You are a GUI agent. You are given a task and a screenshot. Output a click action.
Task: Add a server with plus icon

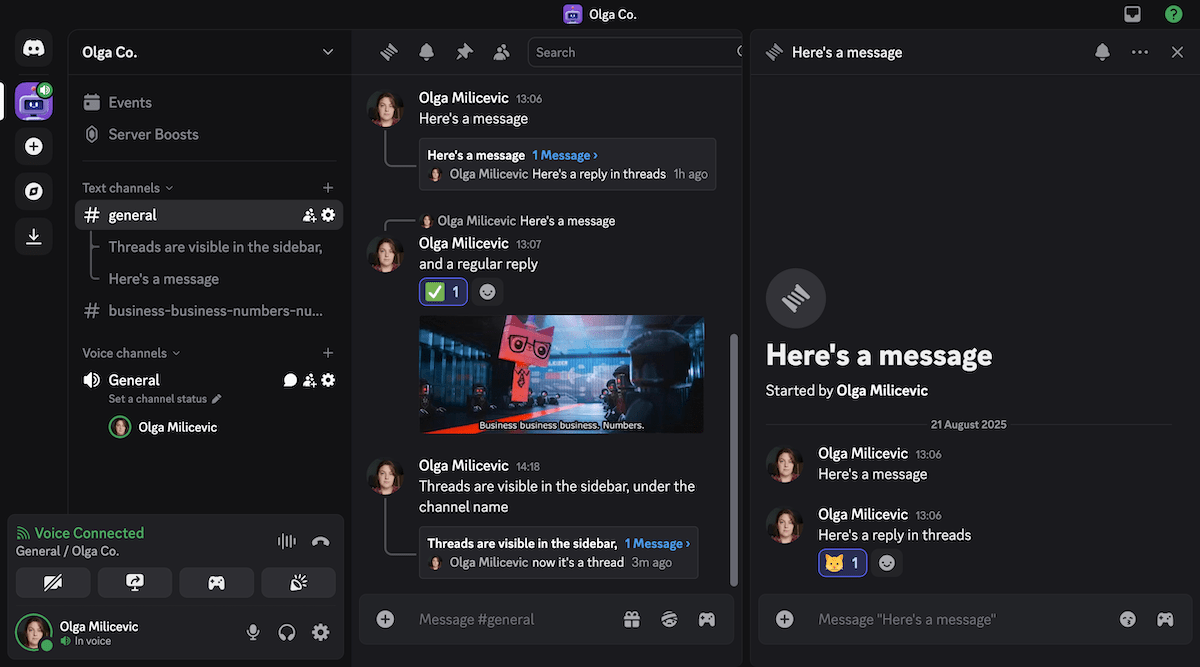click(34, 146)
